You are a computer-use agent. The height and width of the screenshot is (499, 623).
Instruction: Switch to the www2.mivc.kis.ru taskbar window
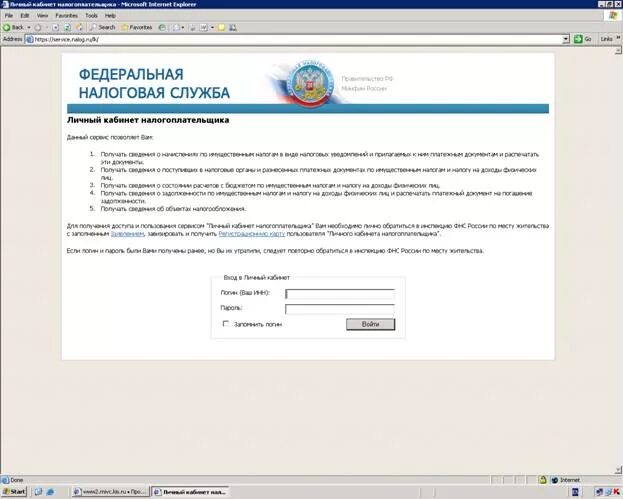pyautogui.click(x=111, y=492)
